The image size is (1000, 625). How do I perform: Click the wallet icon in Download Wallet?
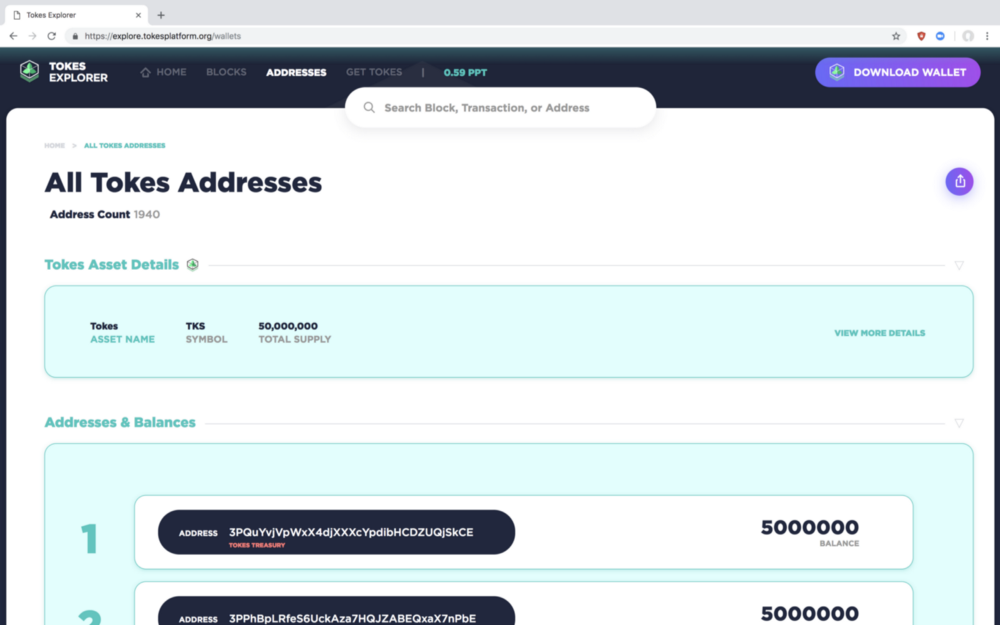tap(837, 72)
